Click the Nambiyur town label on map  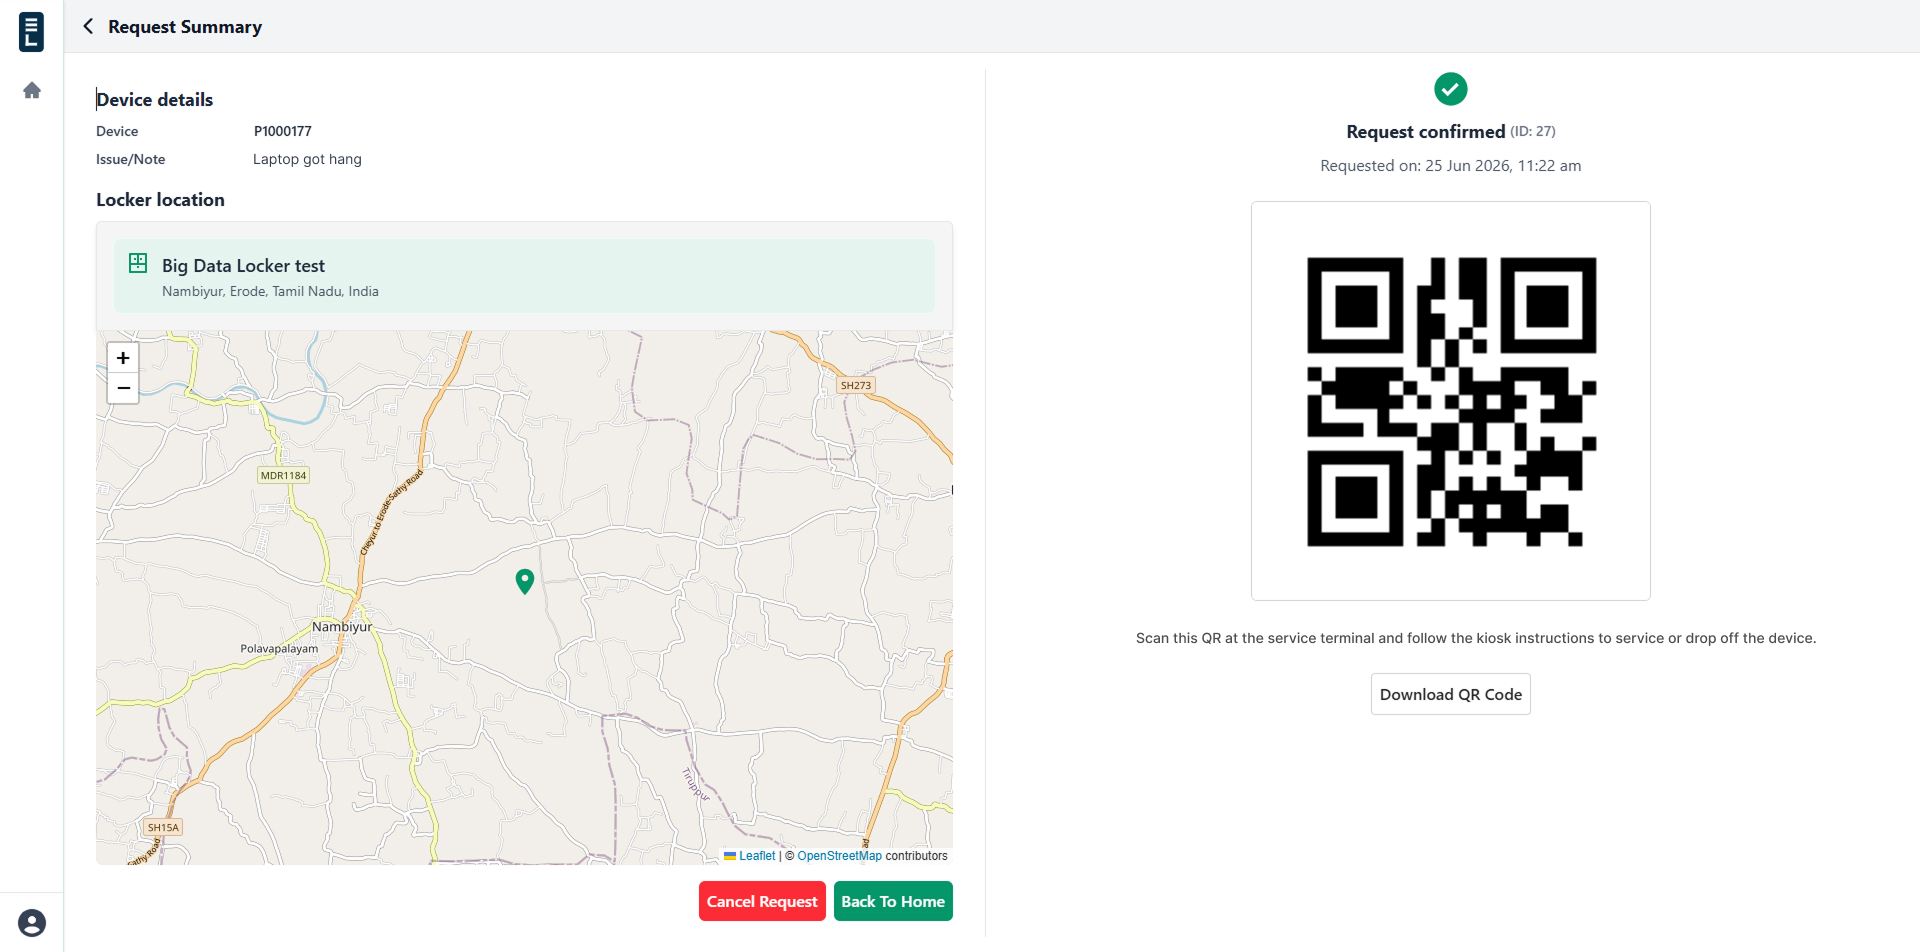pos(342,627)
